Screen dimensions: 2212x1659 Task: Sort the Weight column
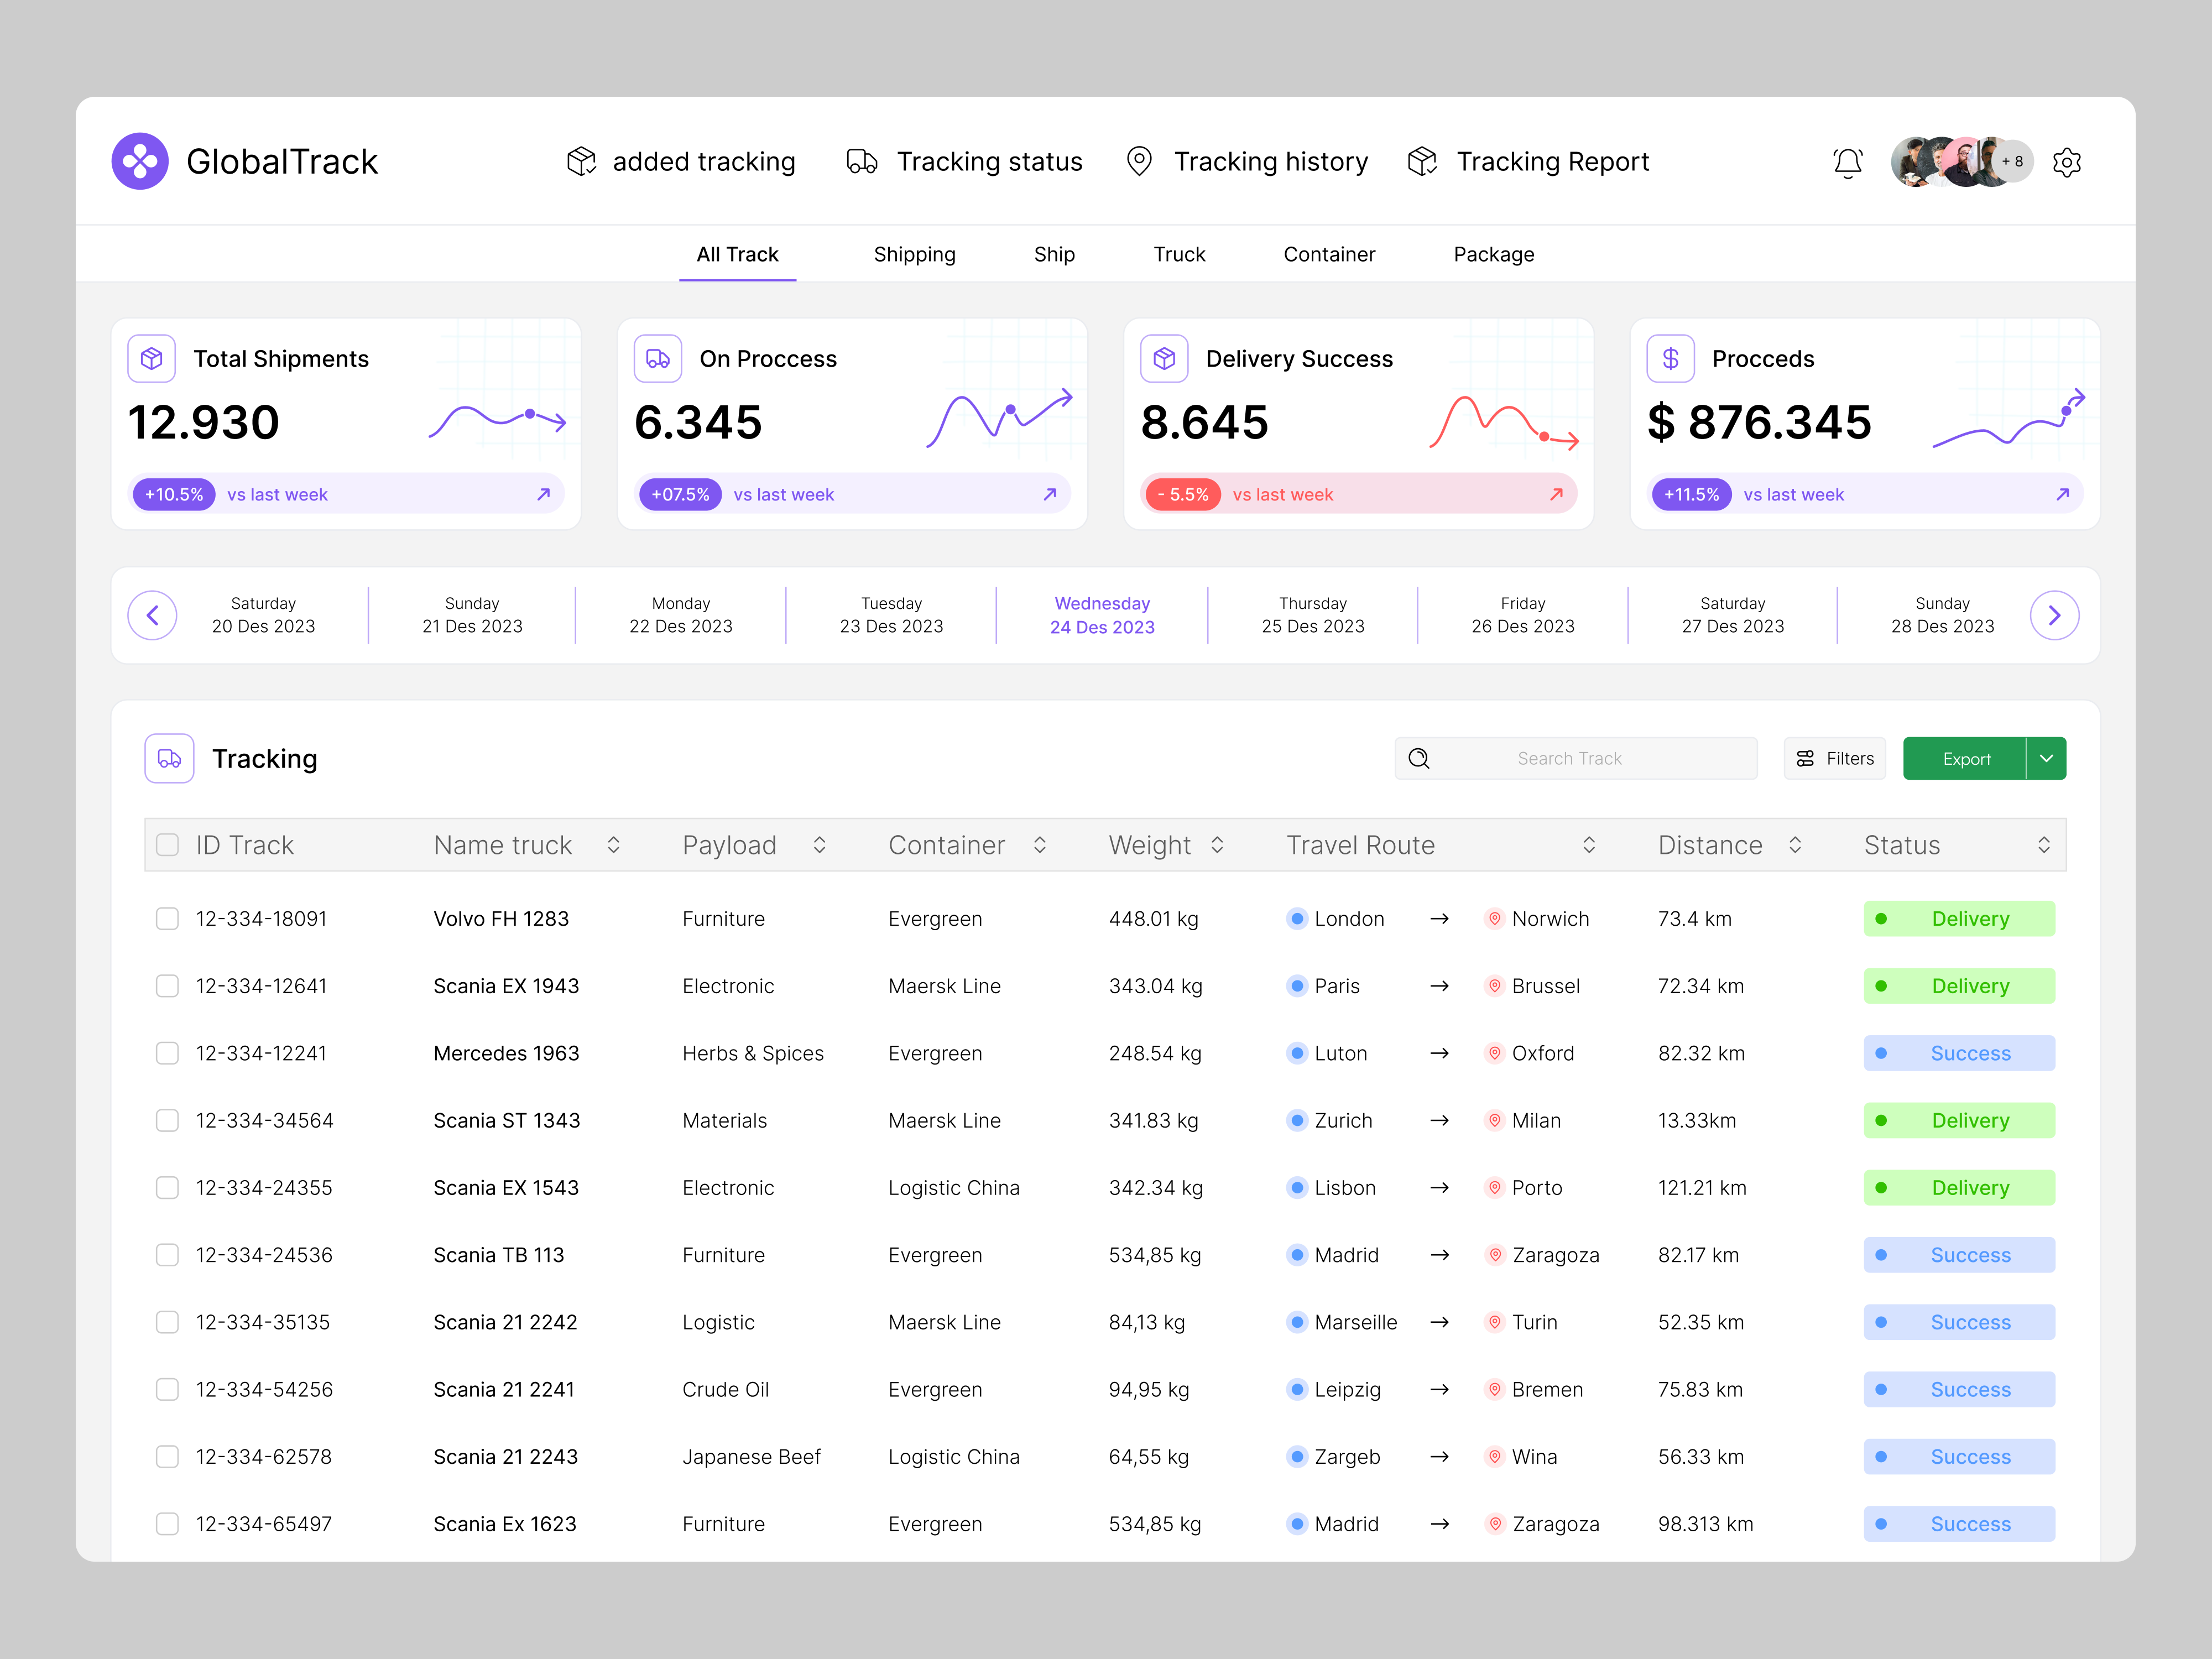[1218, 844]
